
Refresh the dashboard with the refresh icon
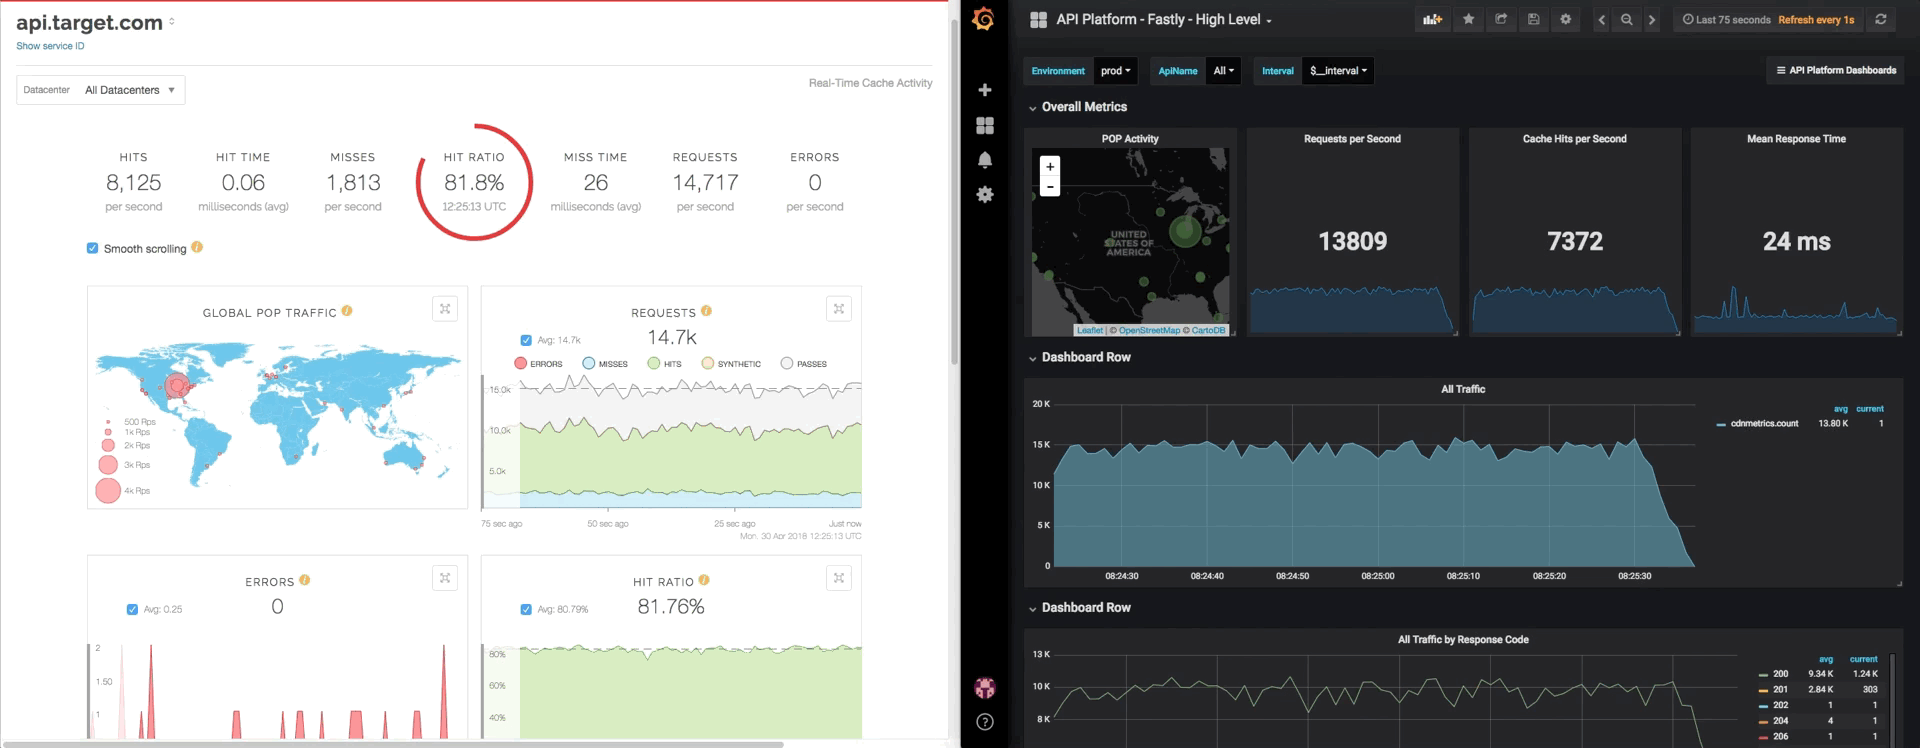click(1881, 20)
